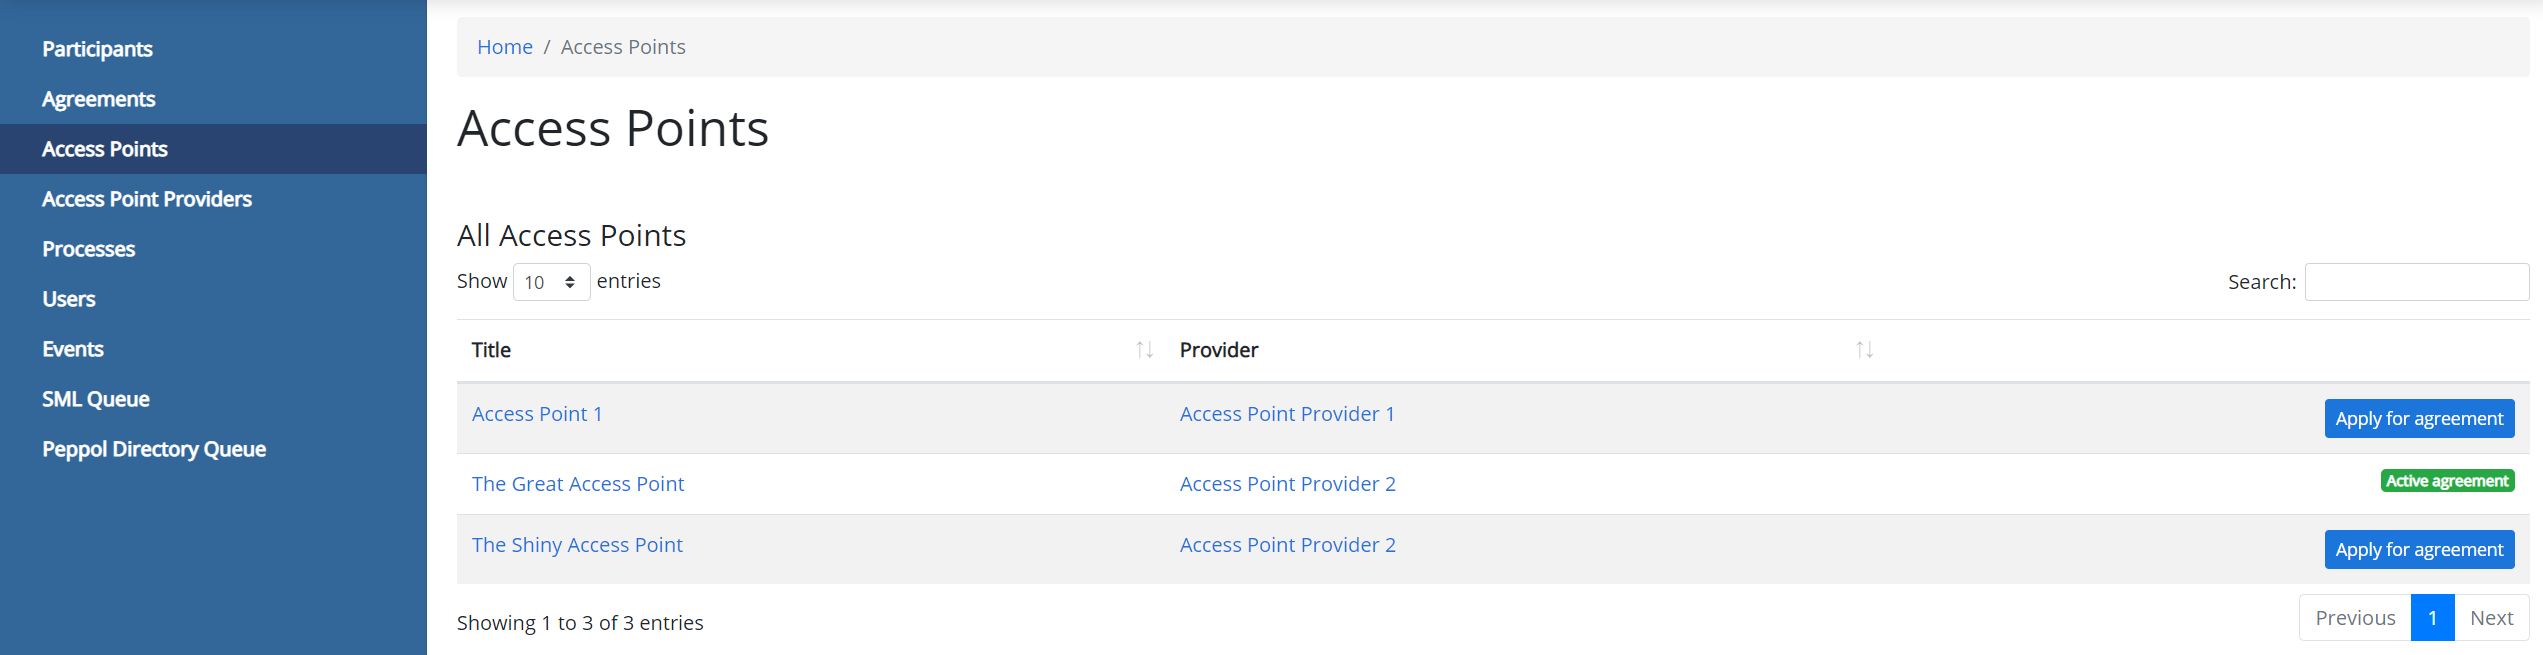
Task: Sort table by Title column arrows
Action: (1144, 350)
